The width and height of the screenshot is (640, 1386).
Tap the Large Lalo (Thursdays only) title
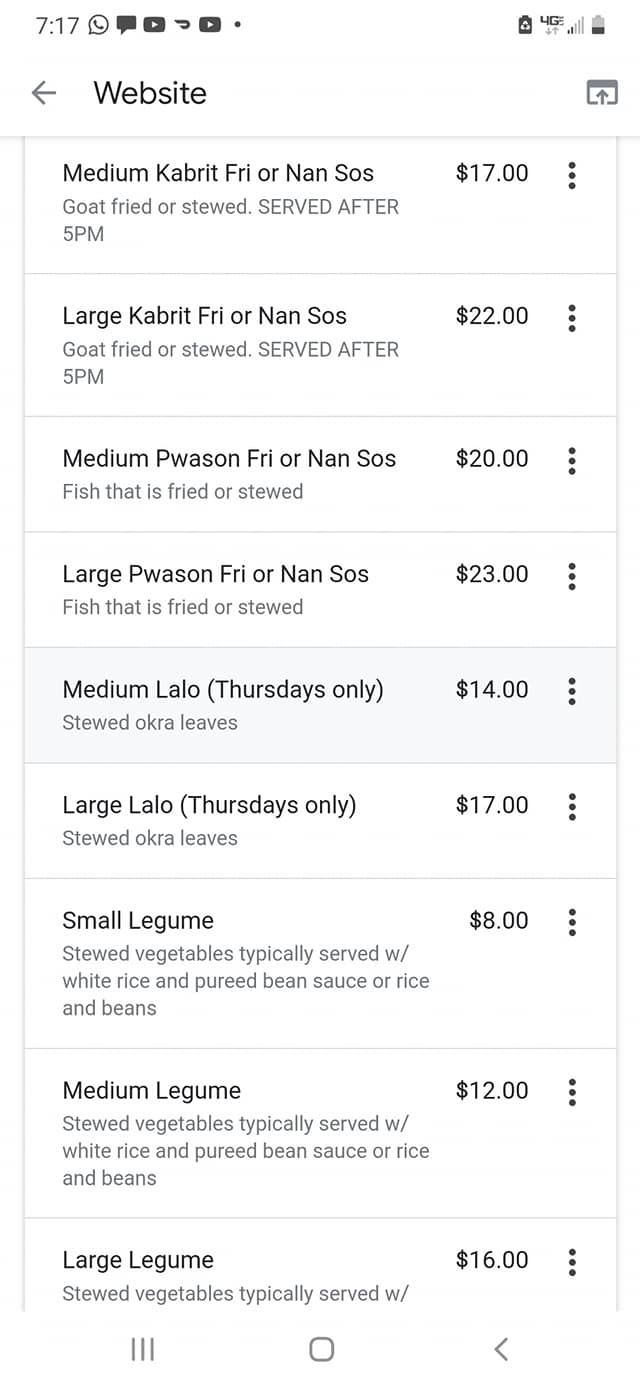[x=209, y=805]
